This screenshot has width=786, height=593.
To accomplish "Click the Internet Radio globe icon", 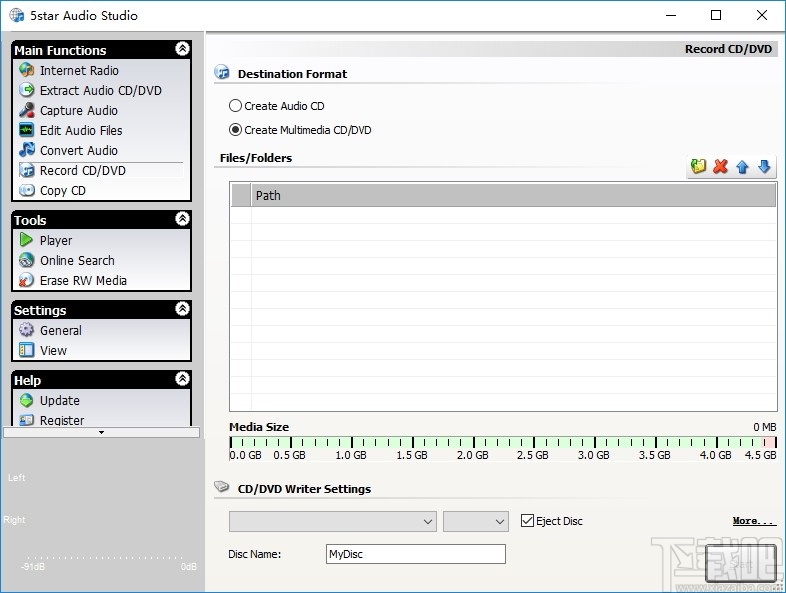I will pyautogui.click(x=27, y=70).
